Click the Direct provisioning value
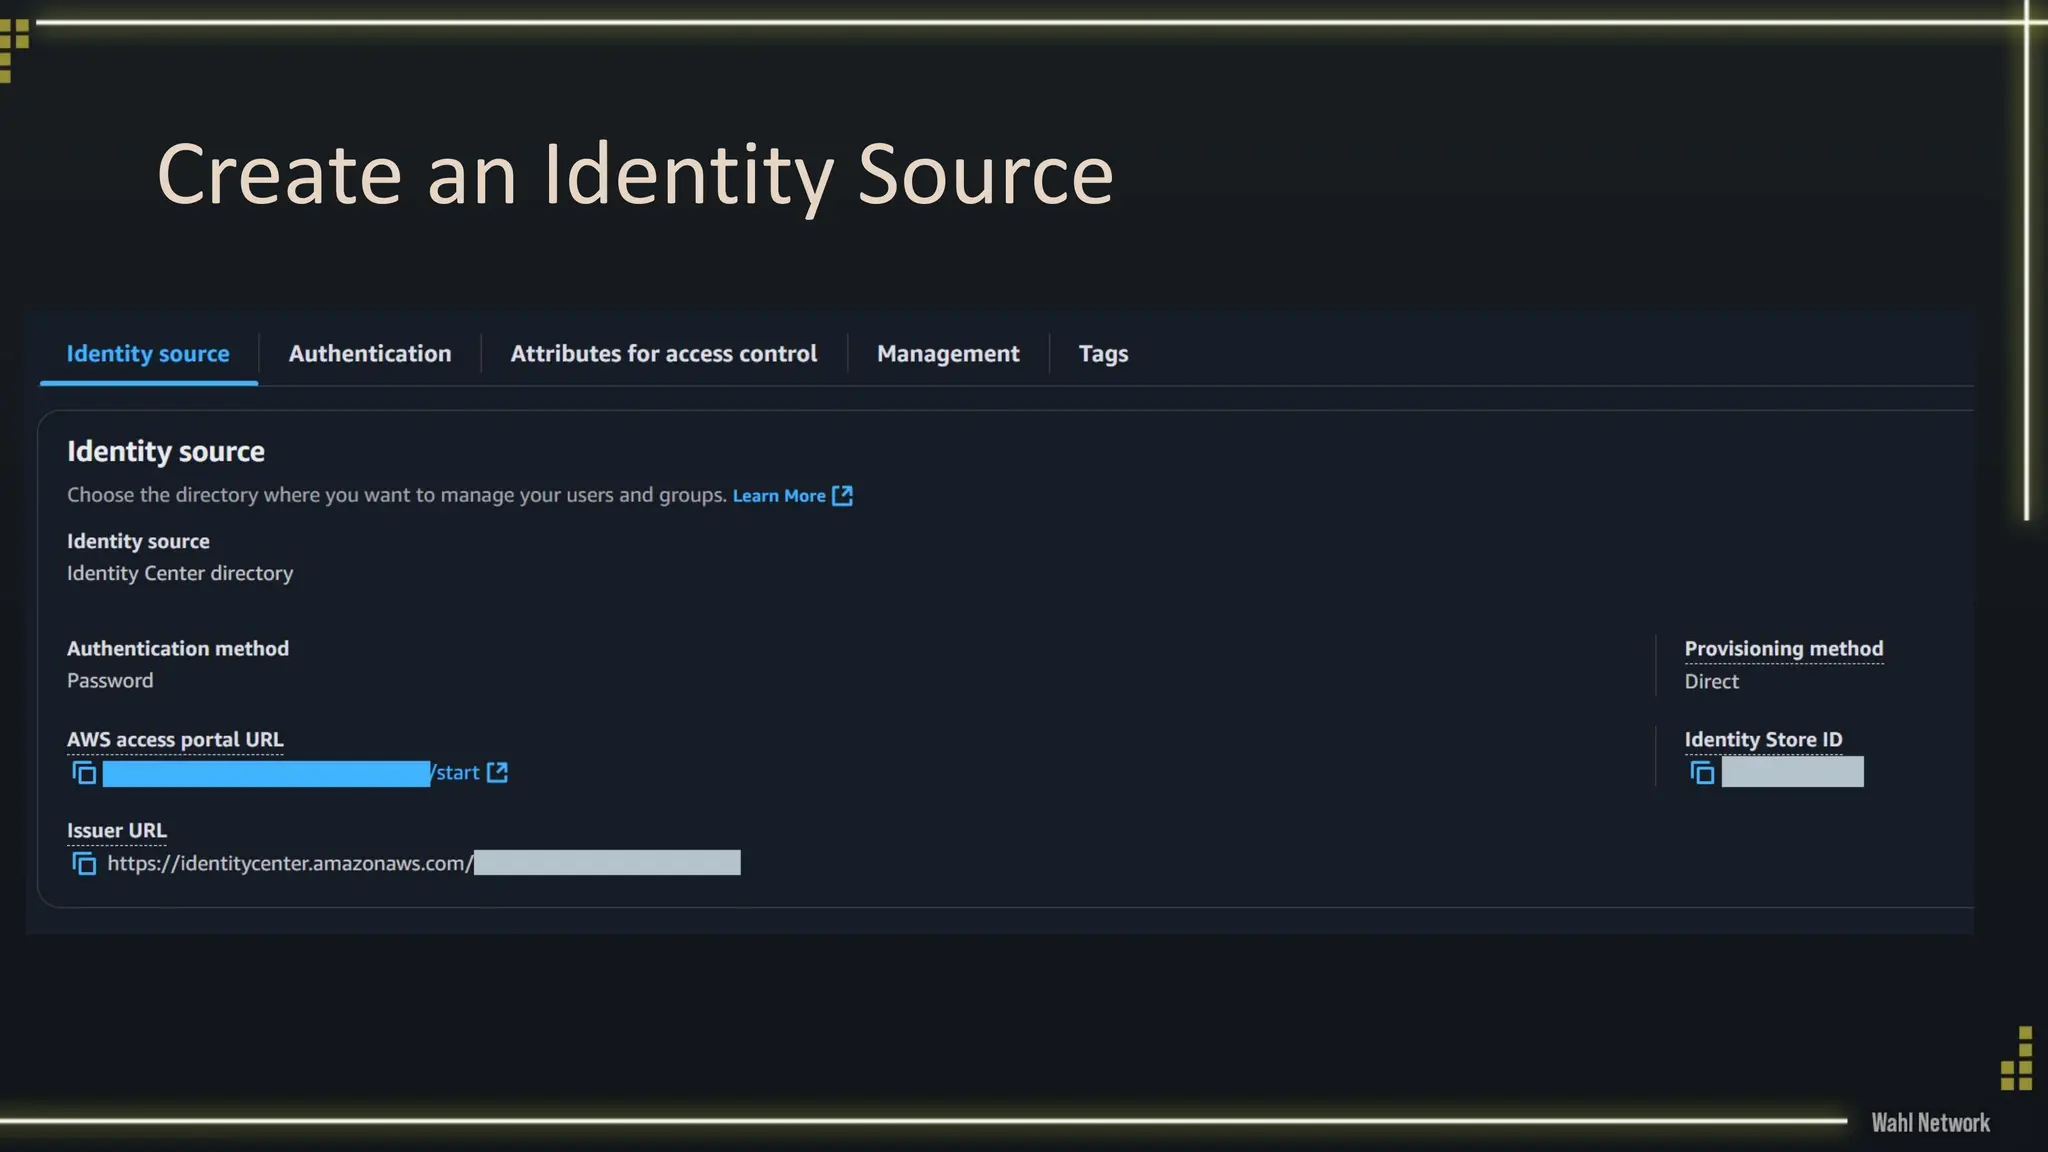The image size is (2048, 1152). pos(1712,682)
